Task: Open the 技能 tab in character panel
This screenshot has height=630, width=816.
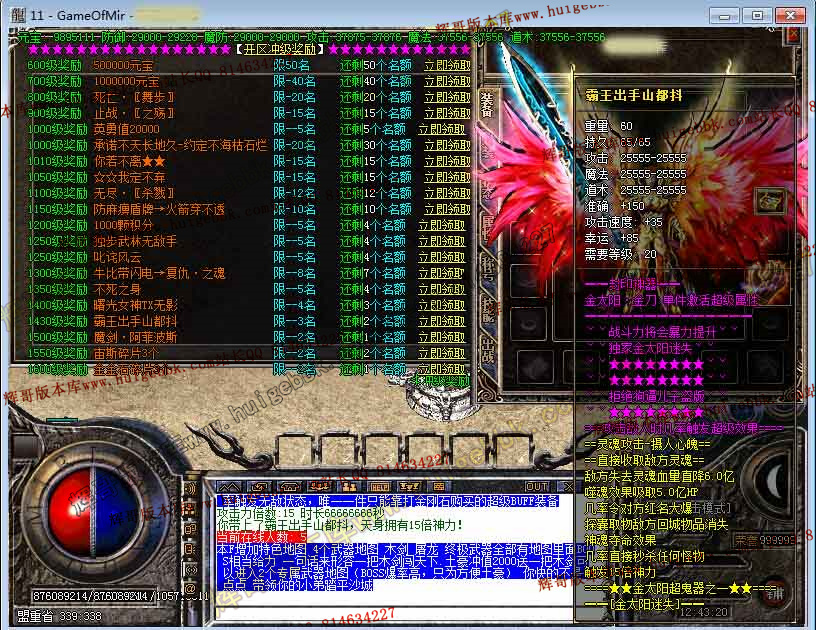Action: tap(487, 311)
